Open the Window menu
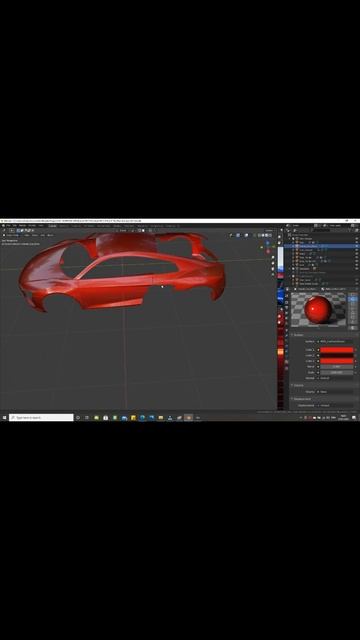 point(32,225)
